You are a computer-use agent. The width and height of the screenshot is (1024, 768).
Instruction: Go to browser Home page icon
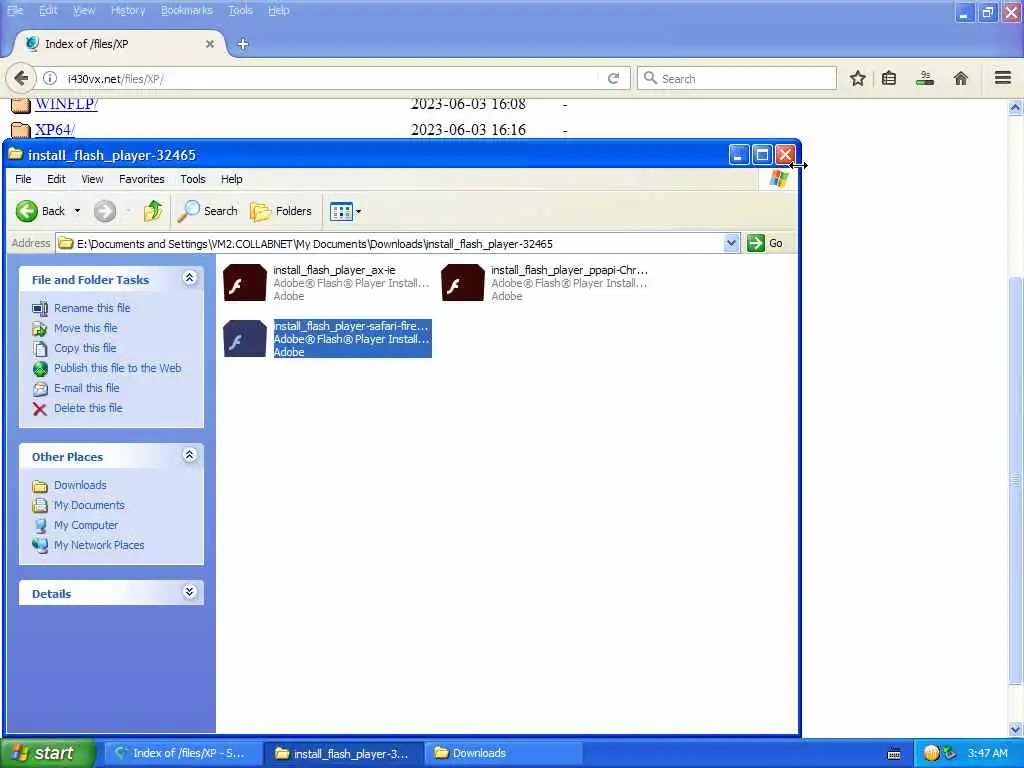tap(961, 79)
